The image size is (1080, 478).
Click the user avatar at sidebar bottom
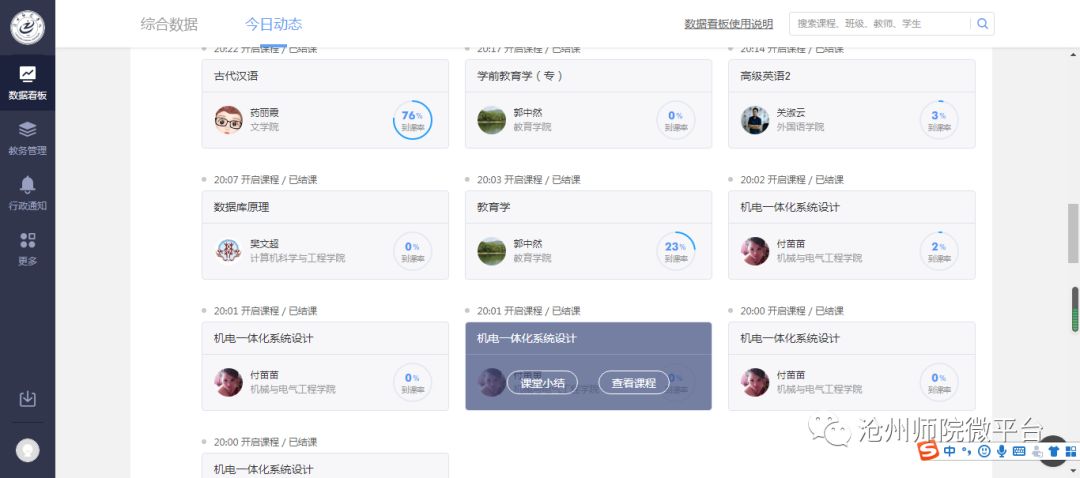pos(28,450)
